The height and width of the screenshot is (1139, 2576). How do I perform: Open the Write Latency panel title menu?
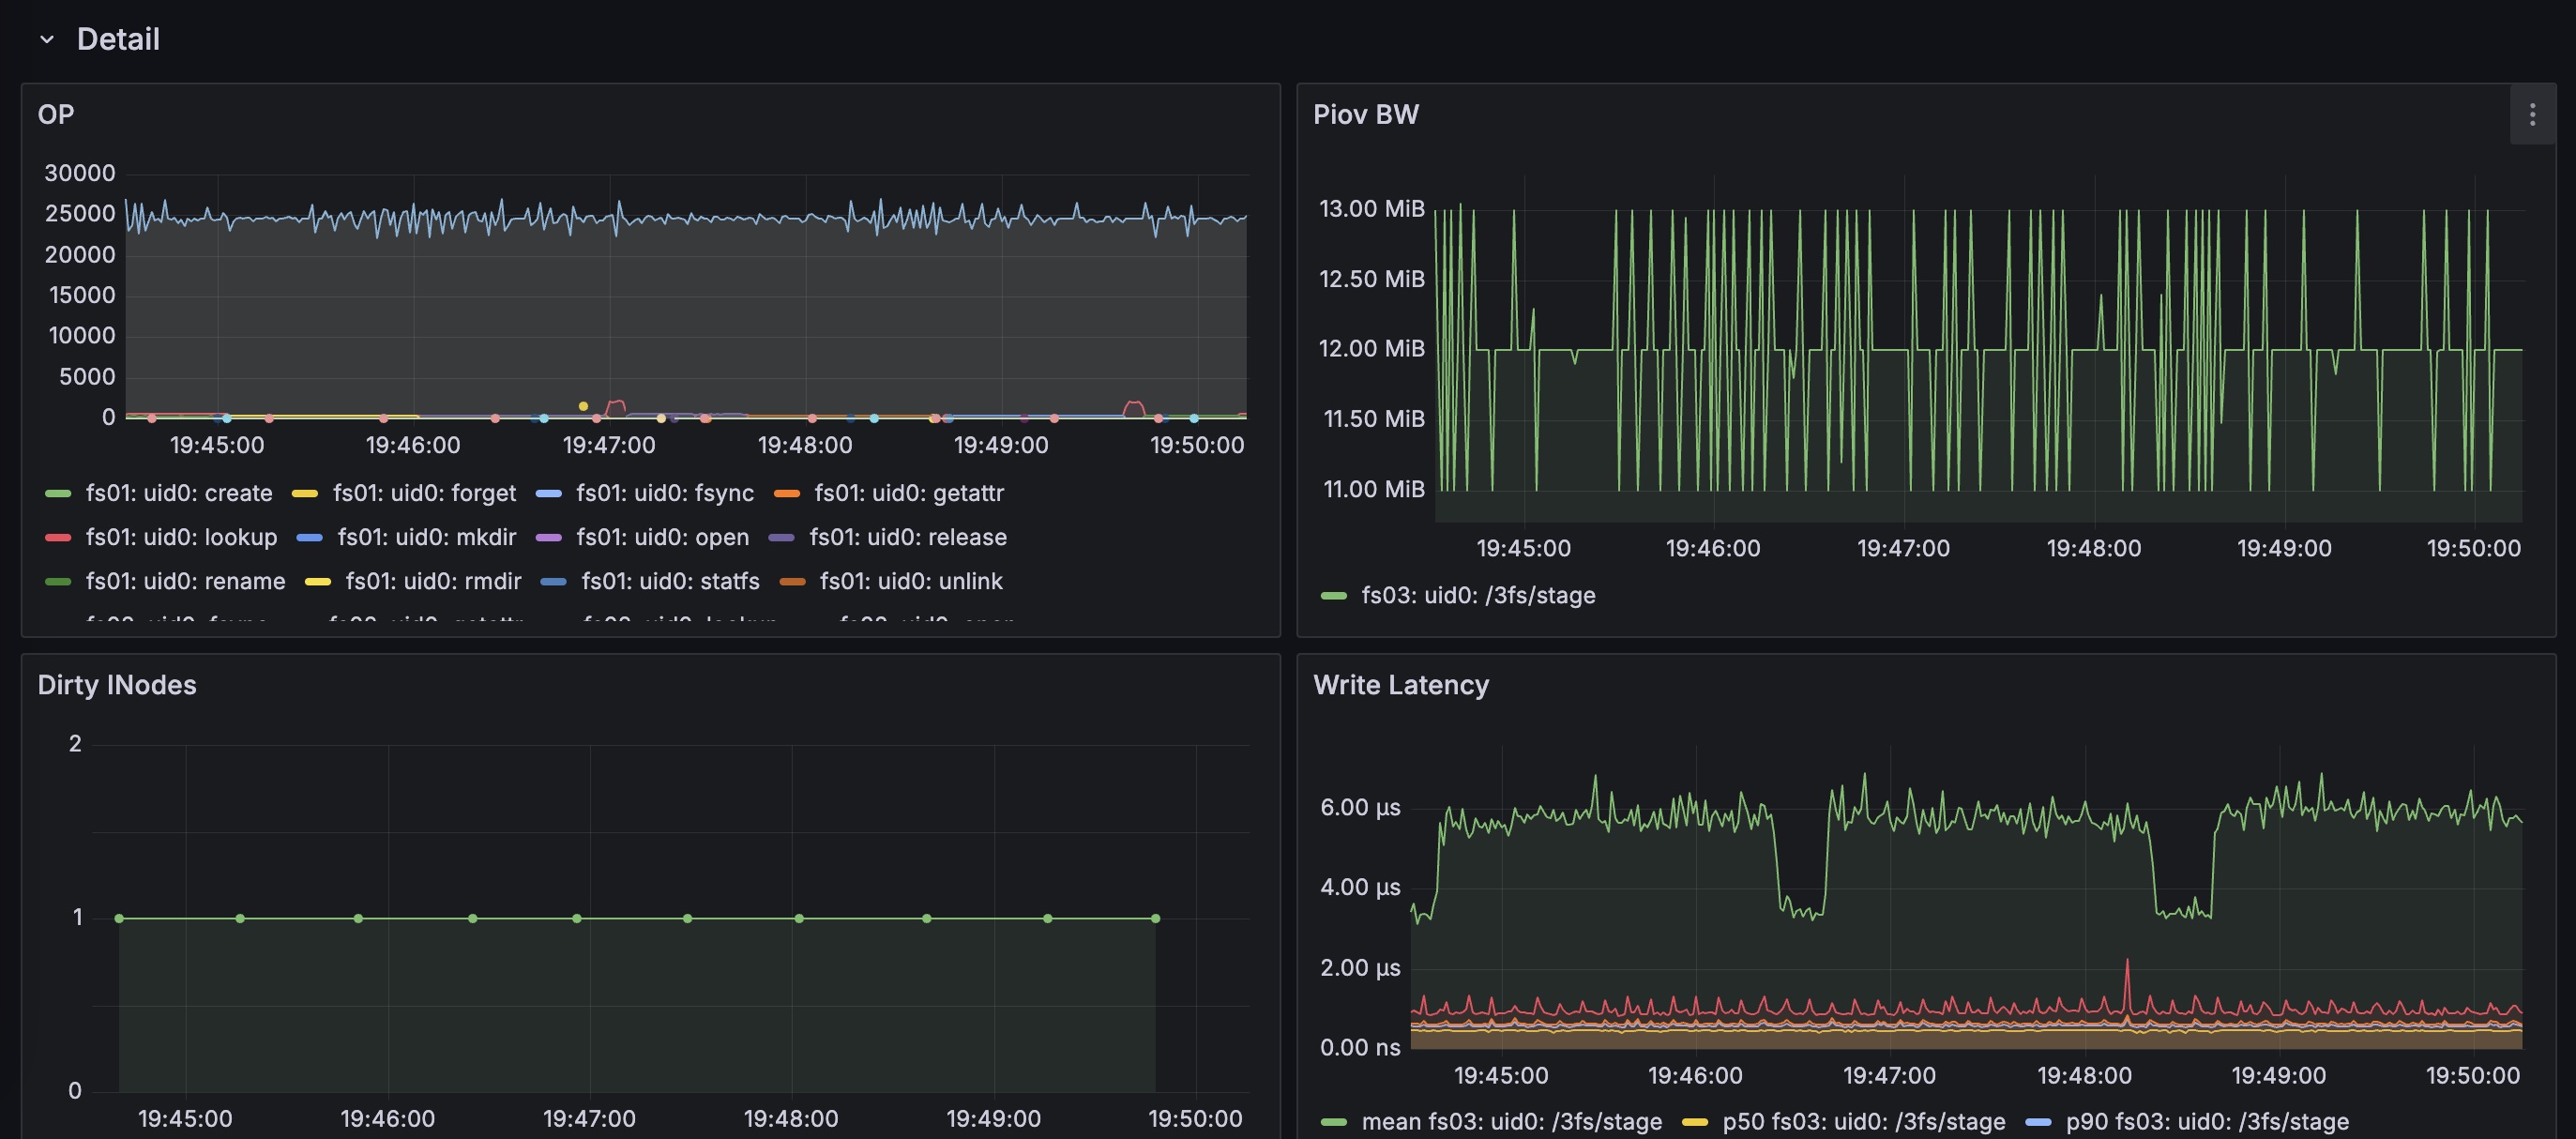click(1401, 685)
